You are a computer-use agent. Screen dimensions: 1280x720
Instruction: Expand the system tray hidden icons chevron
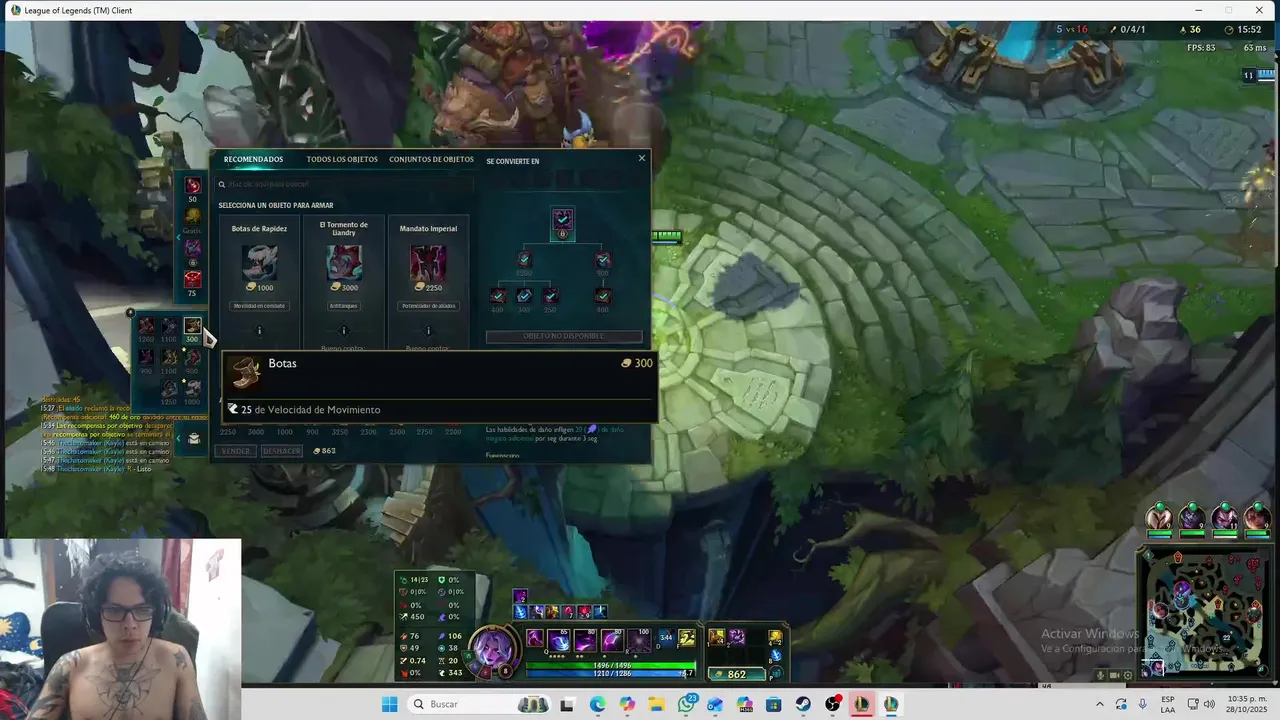1099,704
